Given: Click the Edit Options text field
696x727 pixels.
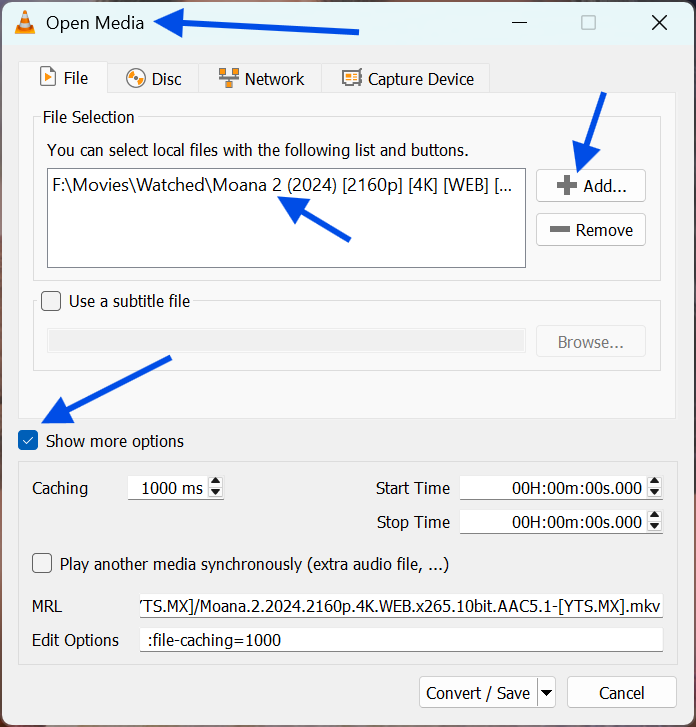Looking at the screenshot, I should [401, 640].
